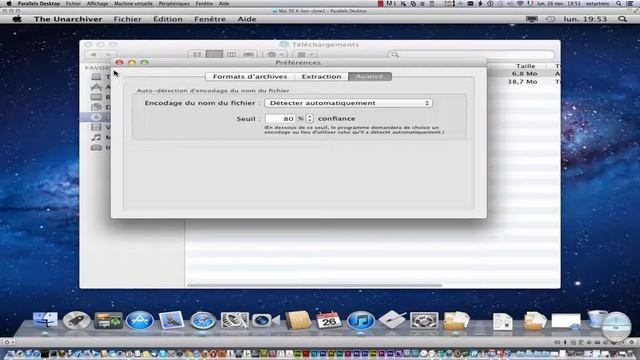Switch Finder to list view
Viewport: 640px width, 360px height.
click(214, 54)
